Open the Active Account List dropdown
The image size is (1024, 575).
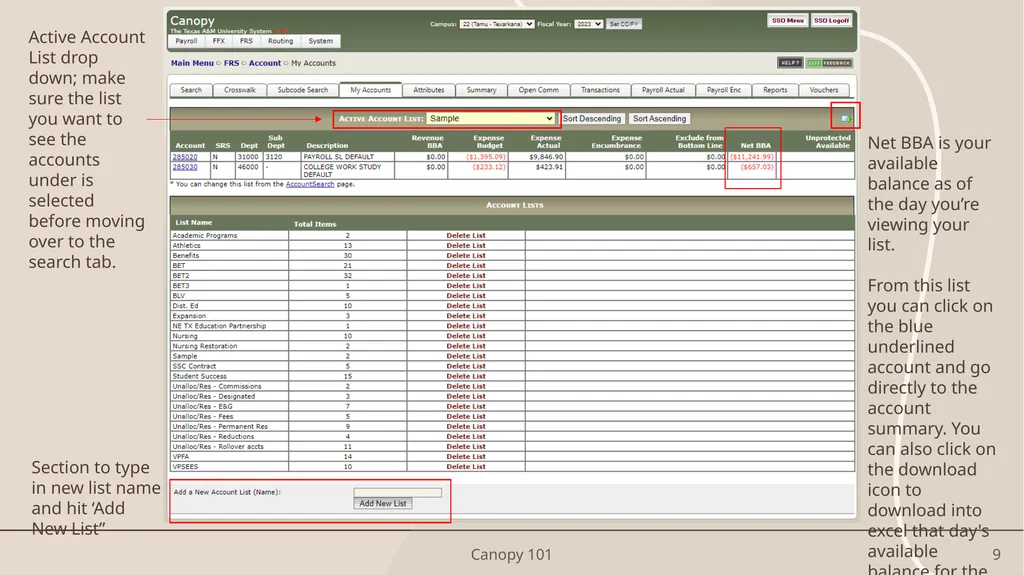point(490,118)
